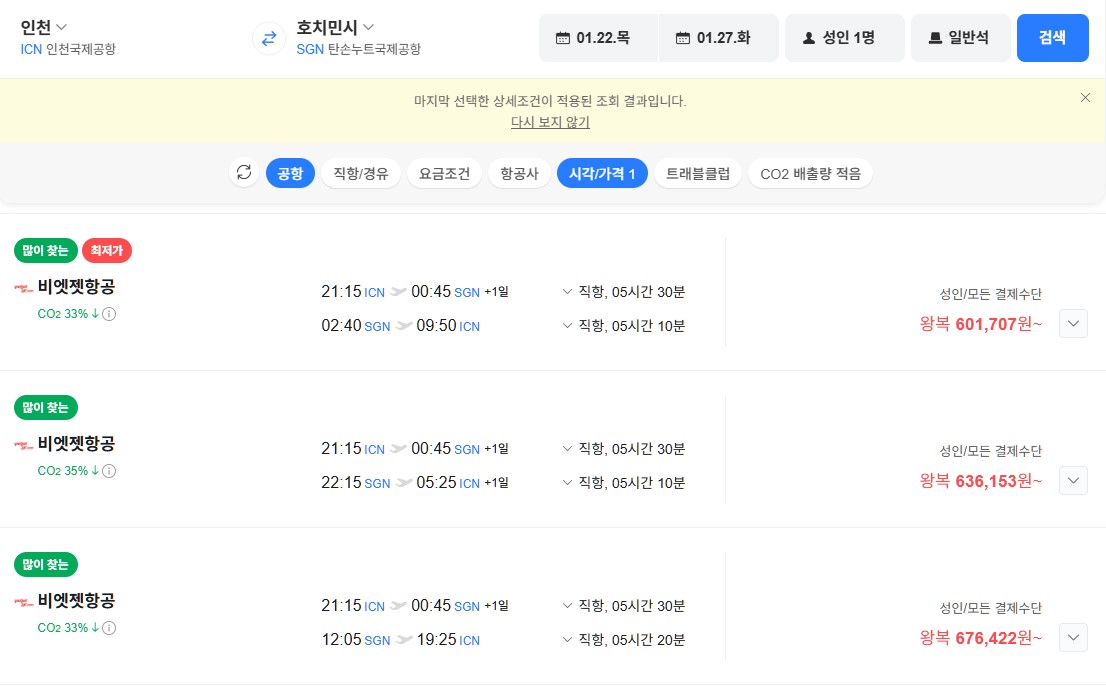Click CO2 info icon on second flight
Viewport: 1106px width, 686px height.
coord(110,471)
